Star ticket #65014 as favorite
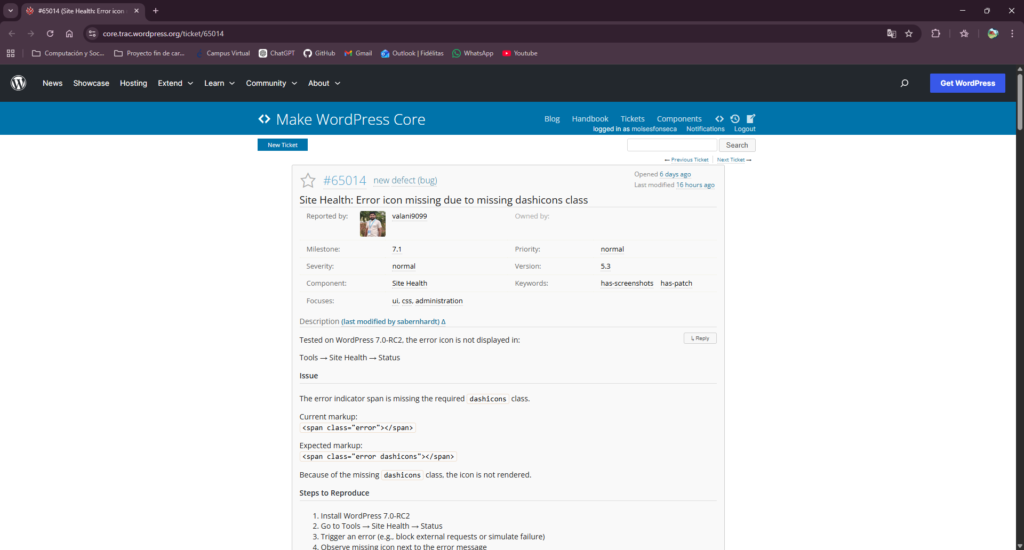 [308, 180]
